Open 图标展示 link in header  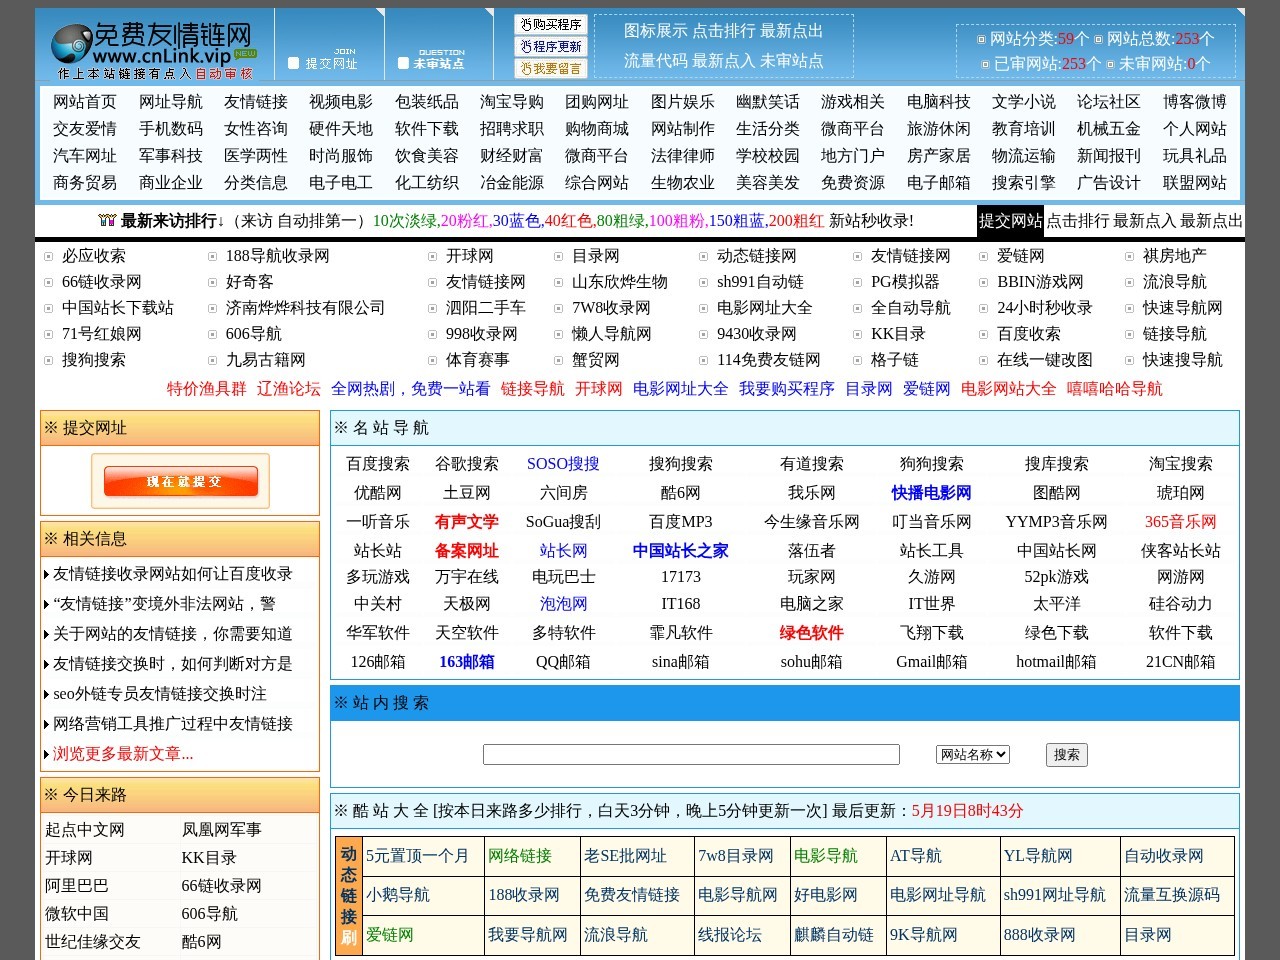pyautogui.click(x=656, y=31)
